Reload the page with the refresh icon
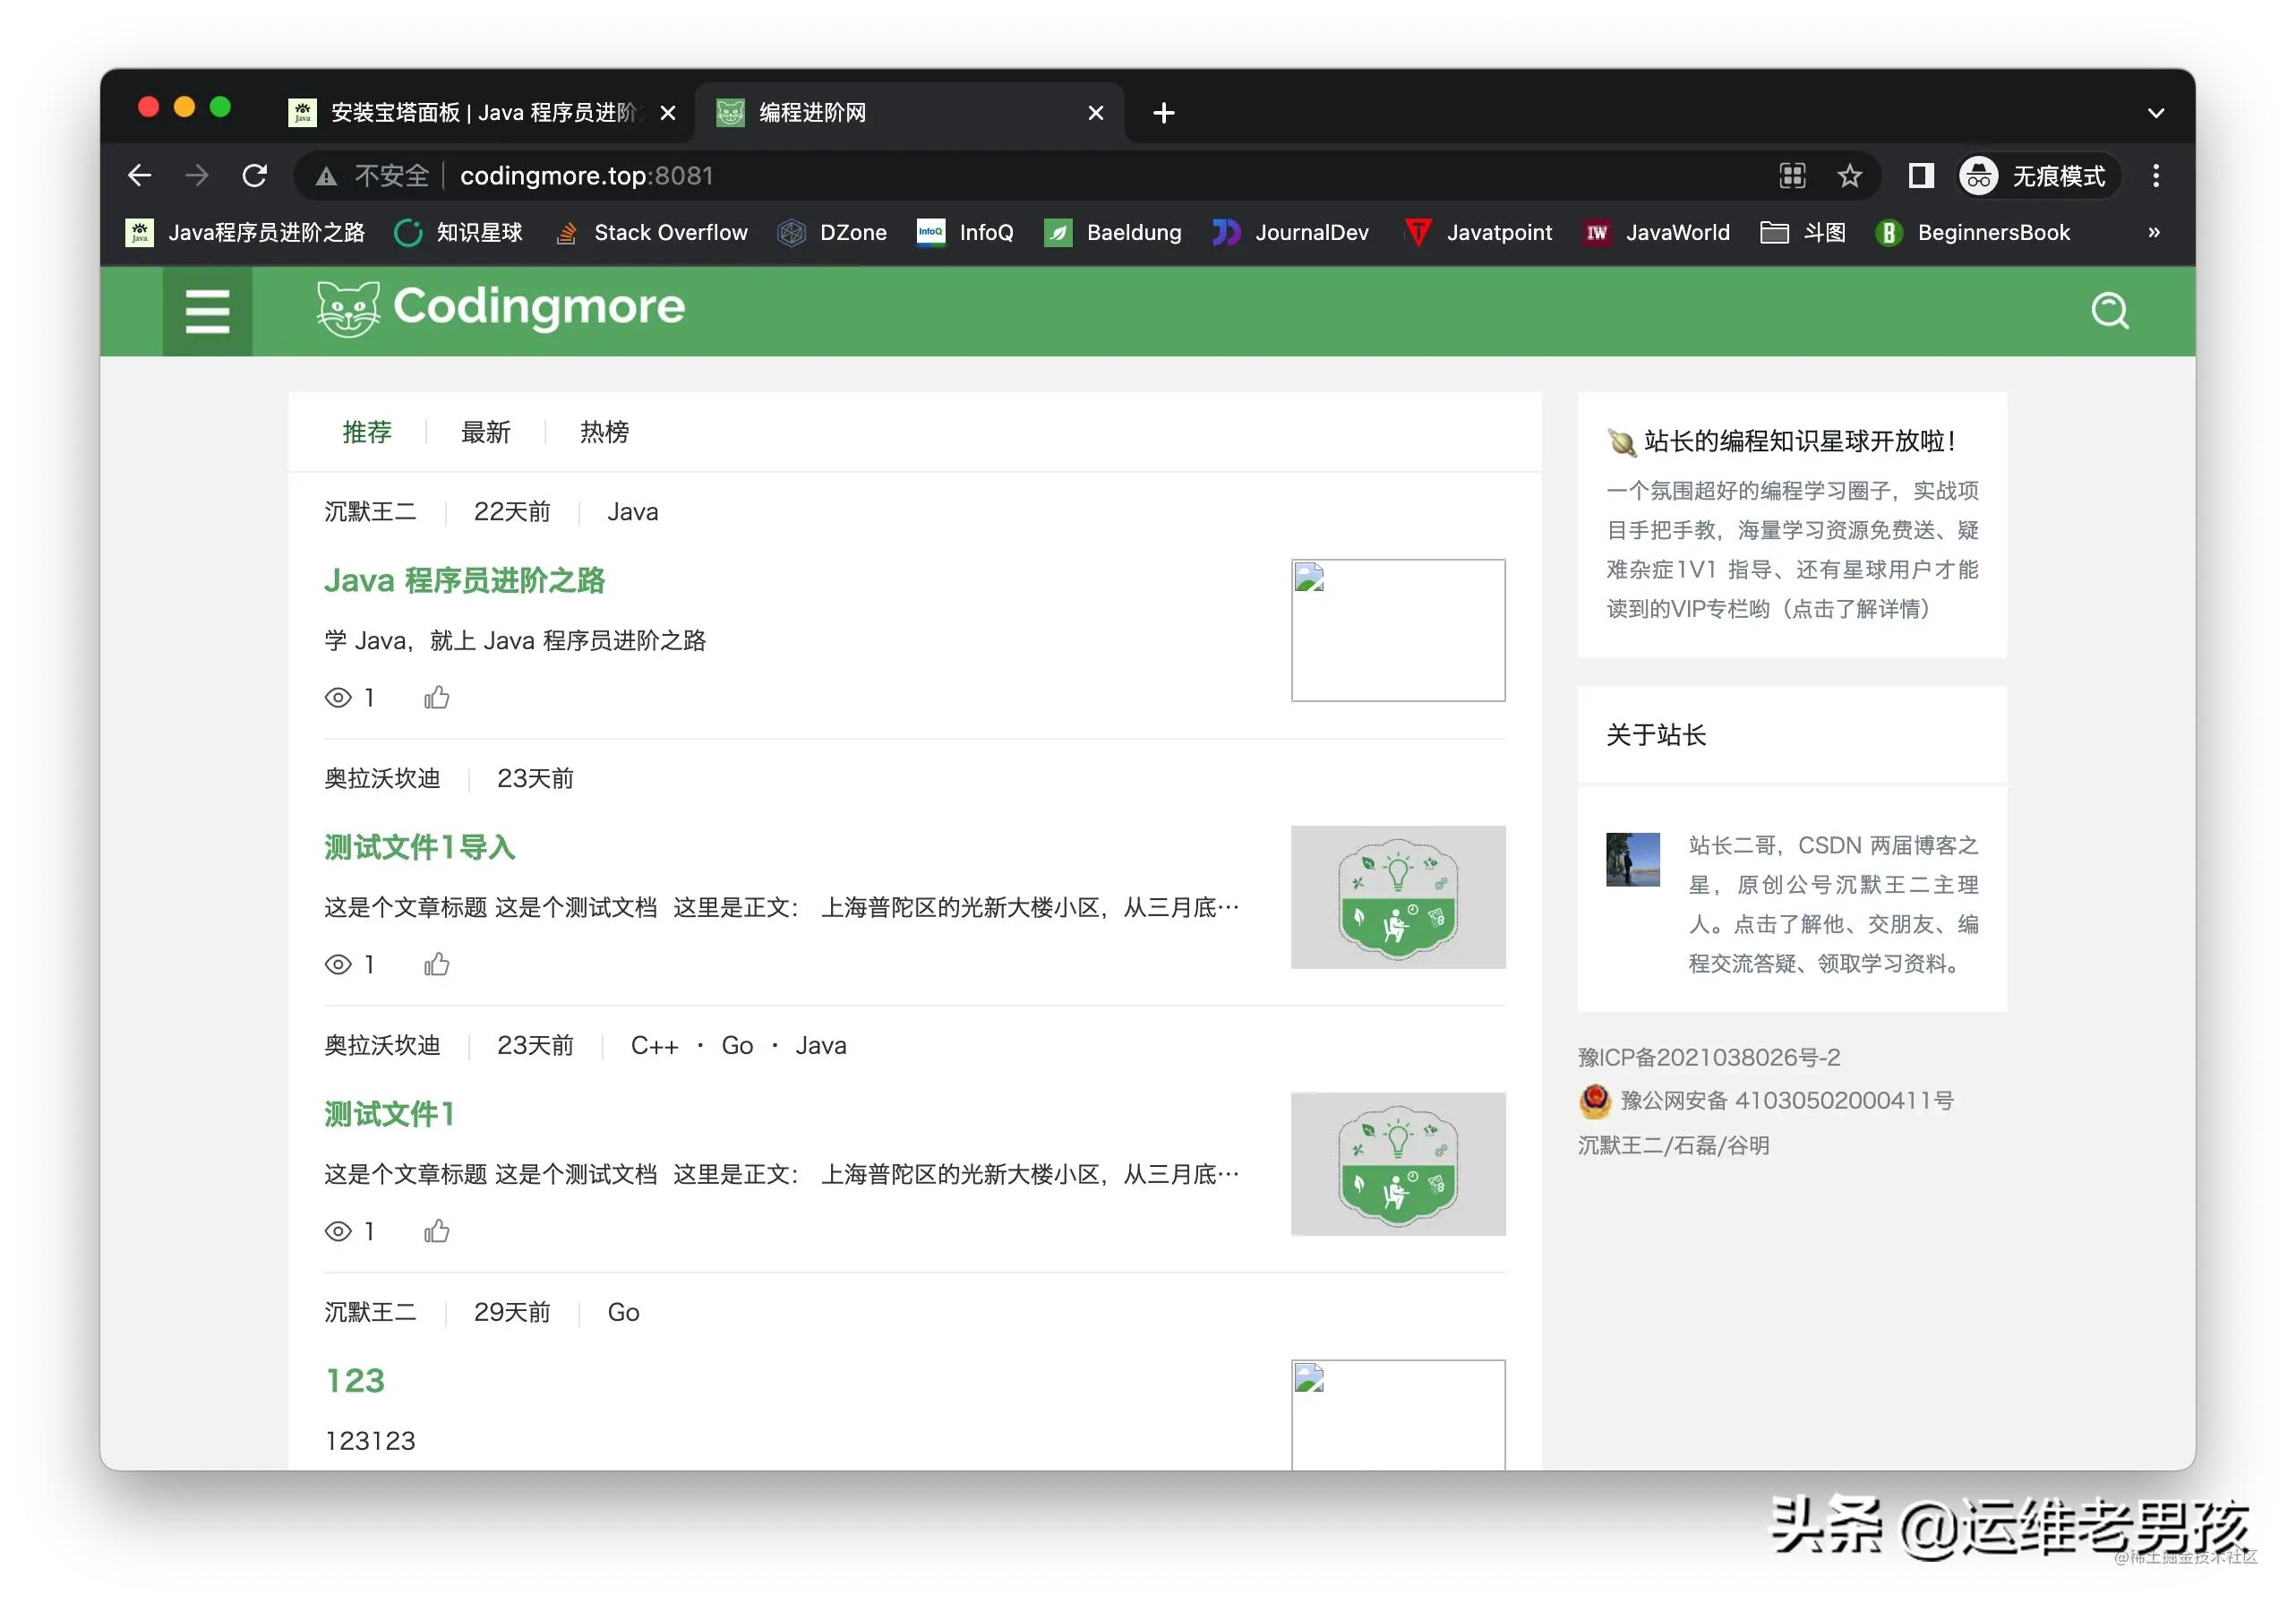This screenshot has width=2296, height=1603. [x=255, y=175]
